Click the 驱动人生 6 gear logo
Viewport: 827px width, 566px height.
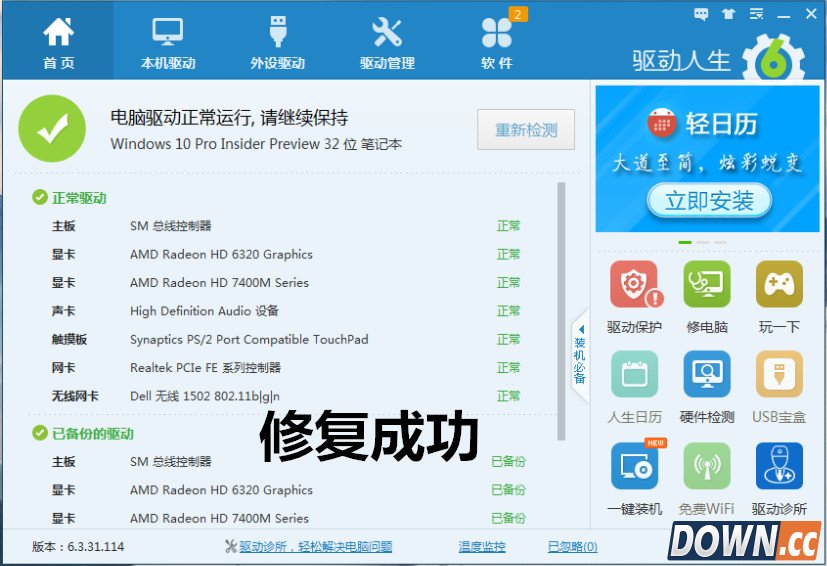point(773,59)
